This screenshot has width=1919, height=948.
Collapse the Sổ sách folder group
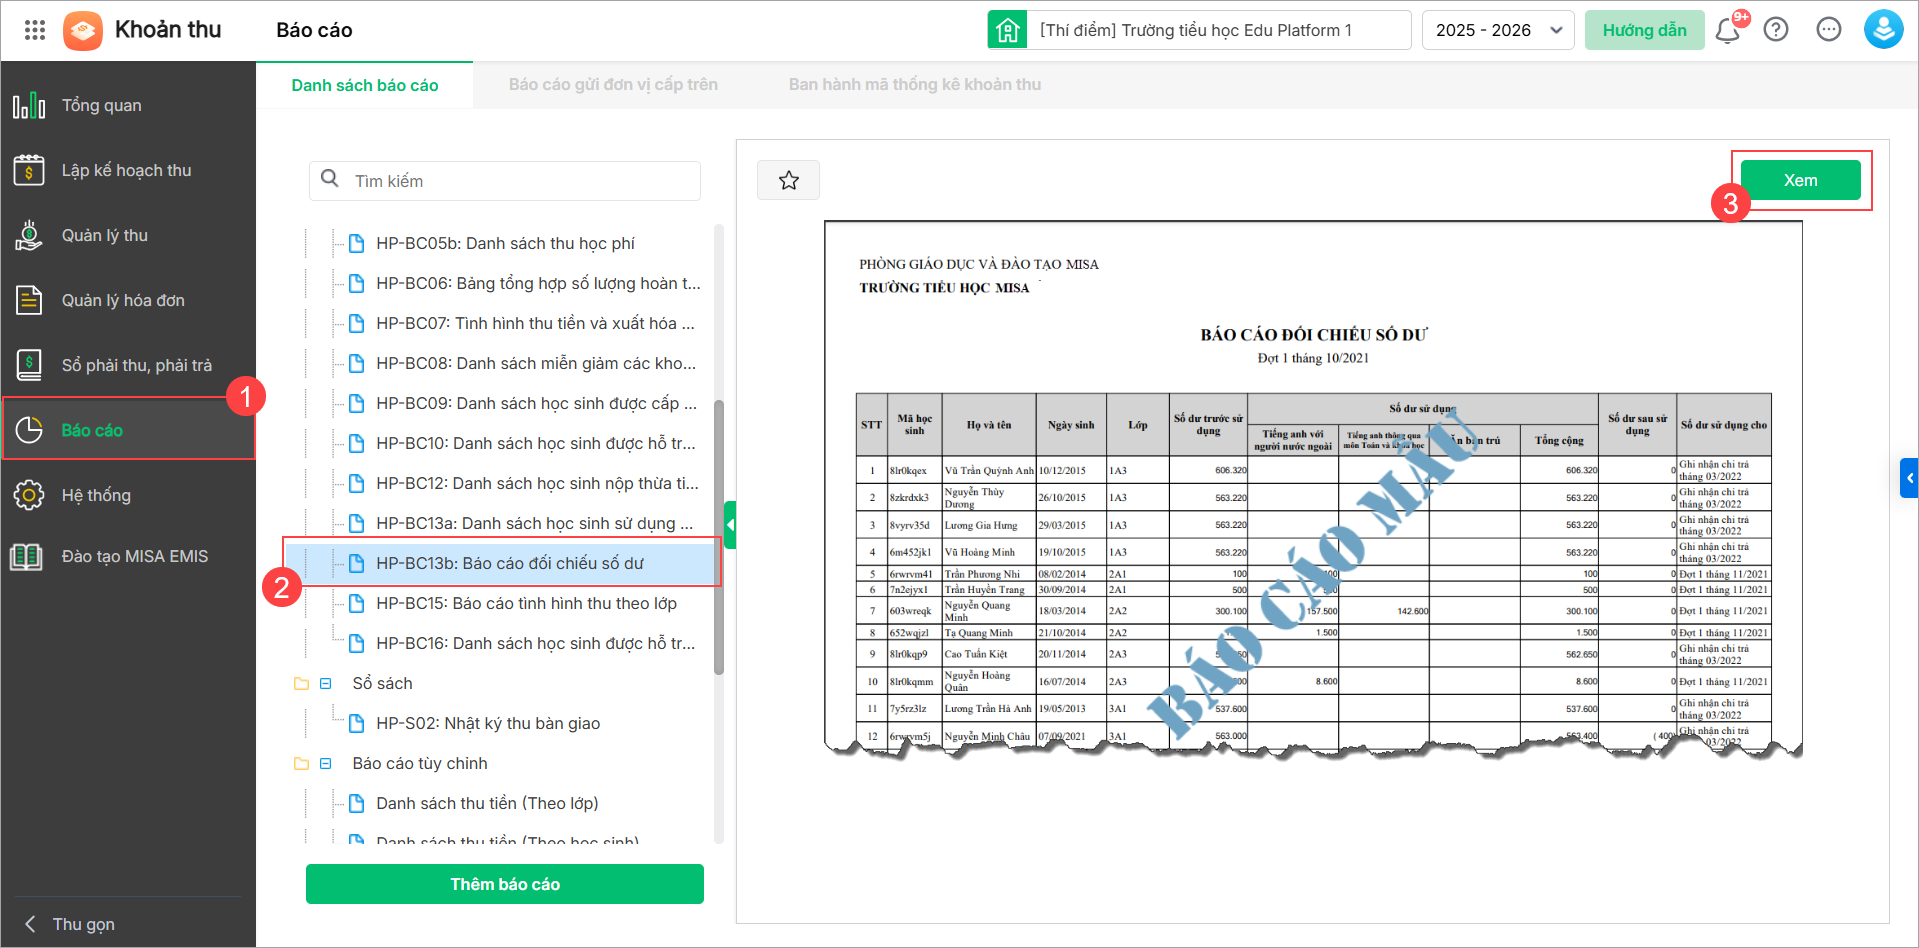point(325,684)
